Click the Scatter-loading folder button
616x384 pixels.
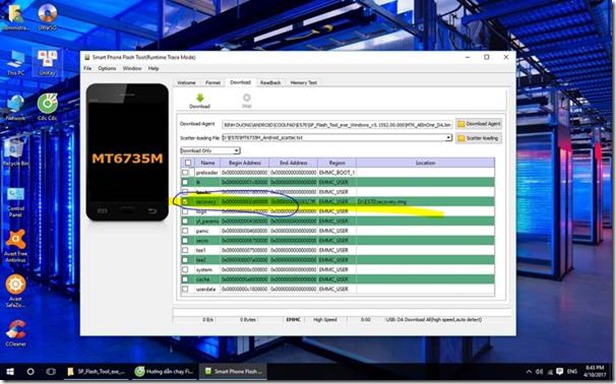click(x=478, y=138)
